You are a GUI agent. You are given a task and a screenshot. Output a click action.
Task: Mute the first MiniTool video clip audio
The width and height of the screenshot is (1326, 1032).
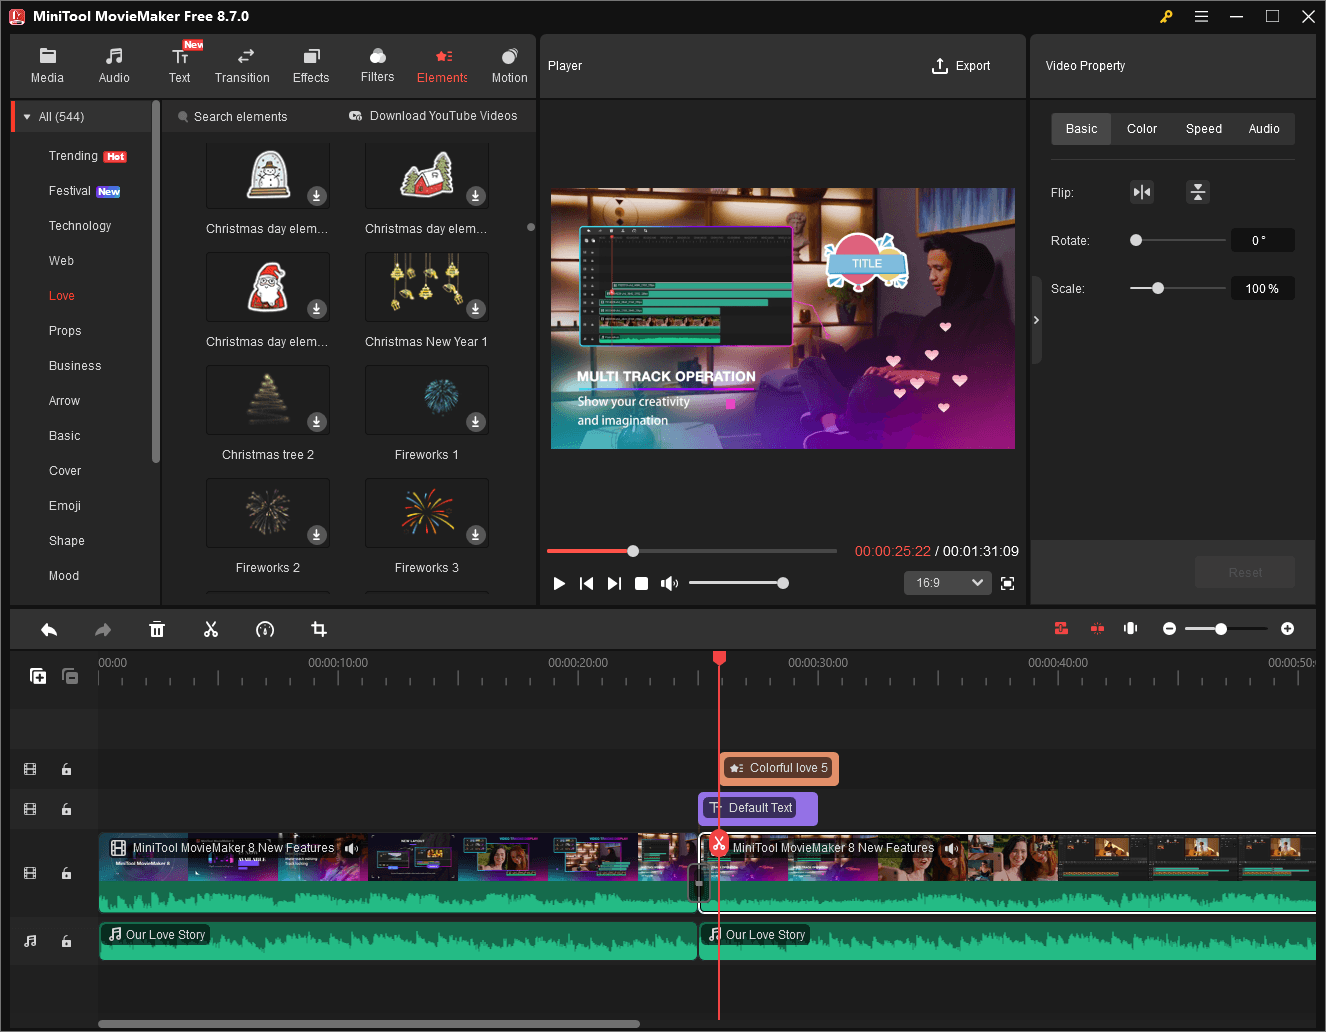click(x=351, y=848)
